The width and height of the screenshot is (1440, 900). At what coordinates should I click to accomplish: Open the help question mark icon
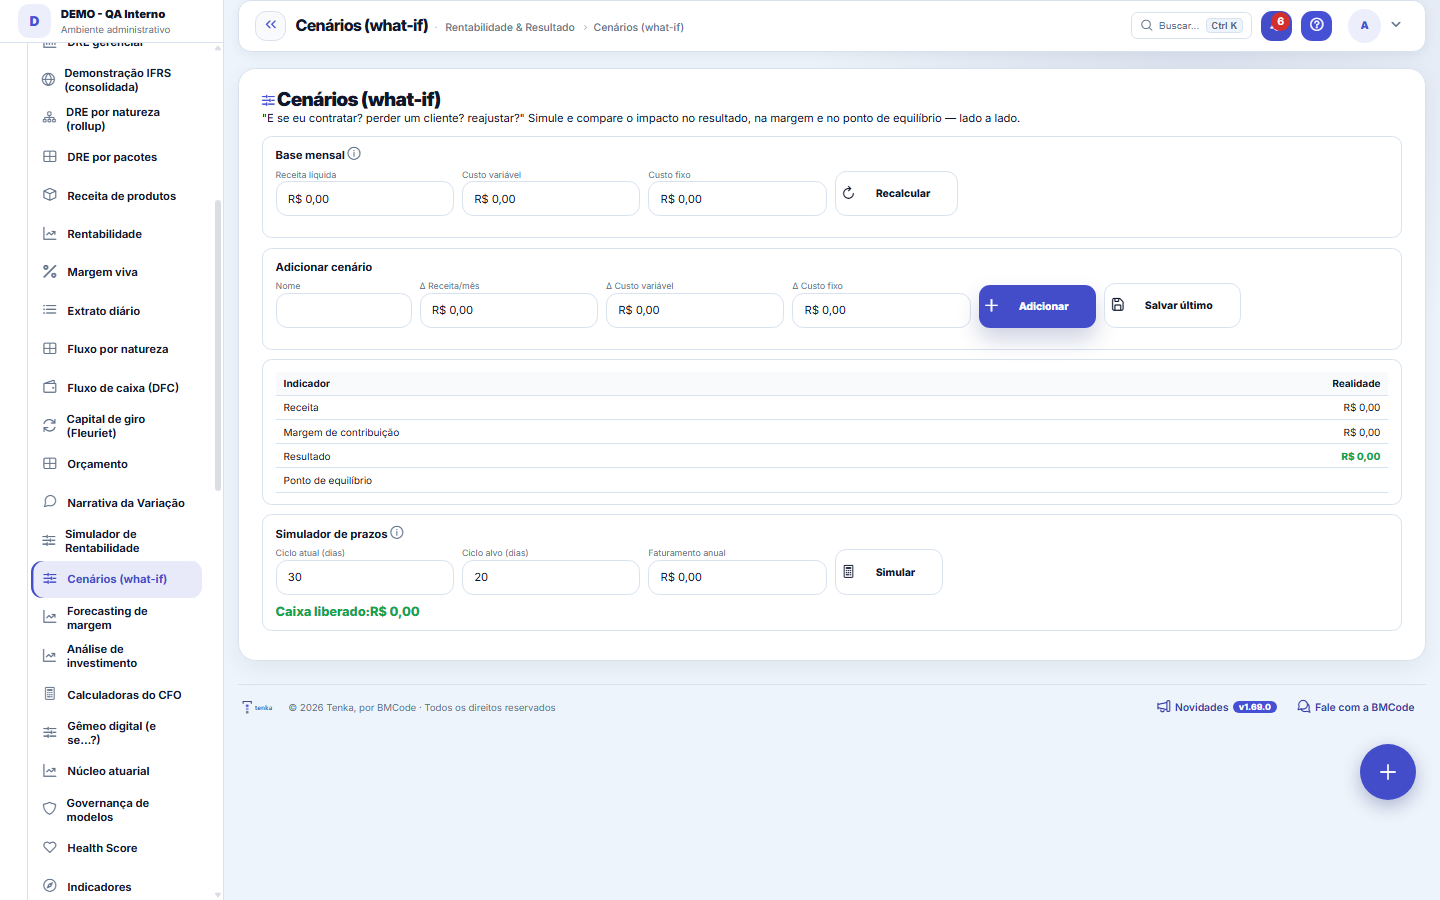[x=1316, y=26]
